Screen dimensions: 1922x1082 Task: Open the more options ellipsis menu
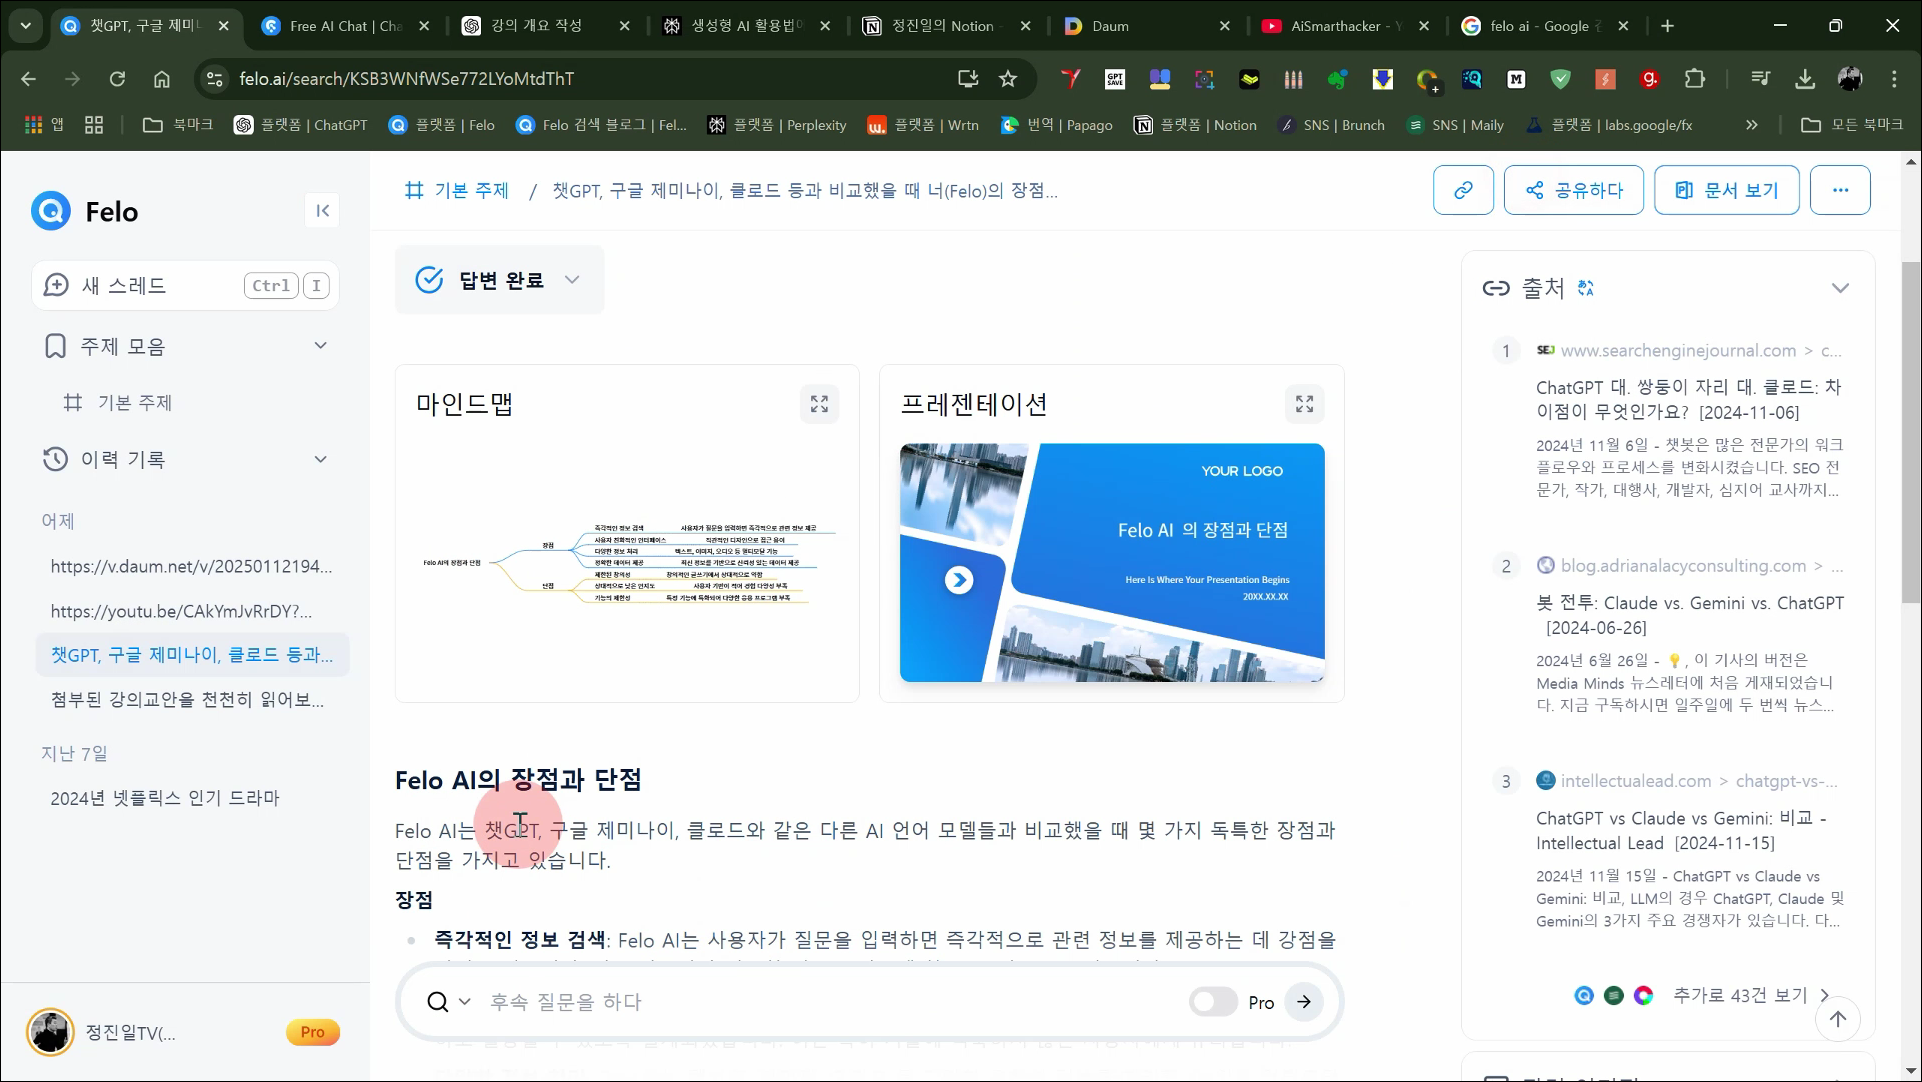click(1840, 190)
